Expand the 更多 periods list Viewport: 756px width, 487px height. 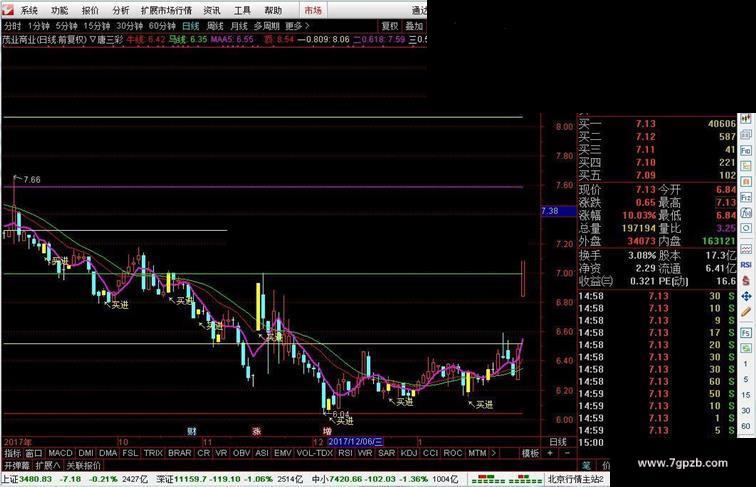pos(297,26)
